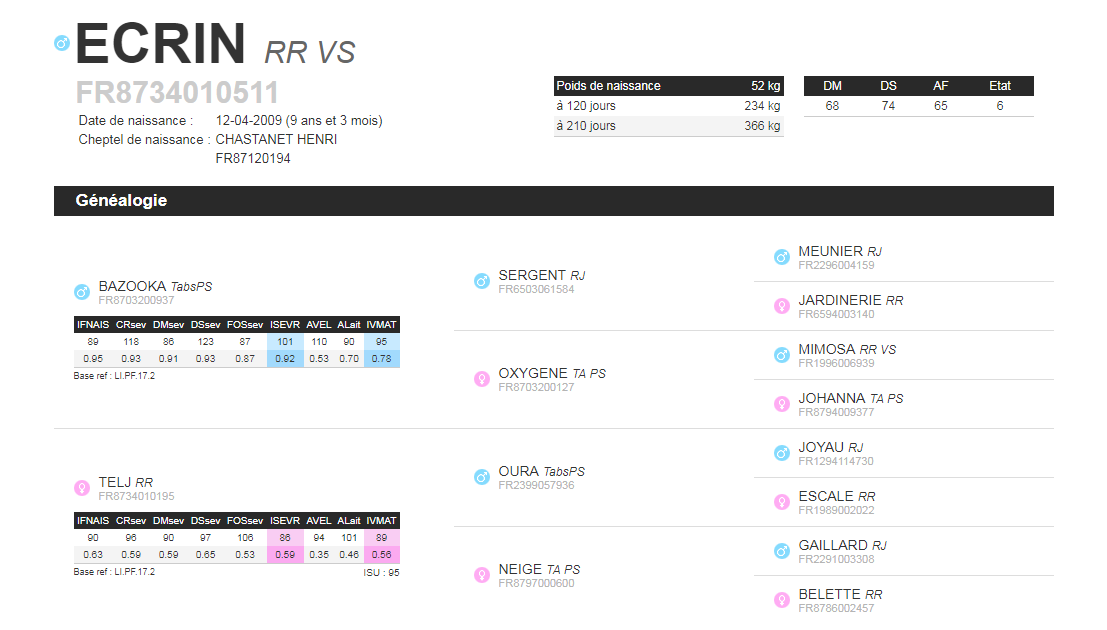1107x630 pixels.
Task: Click the male icon beside MEUNIER
Action: click(x=782, y=257)
